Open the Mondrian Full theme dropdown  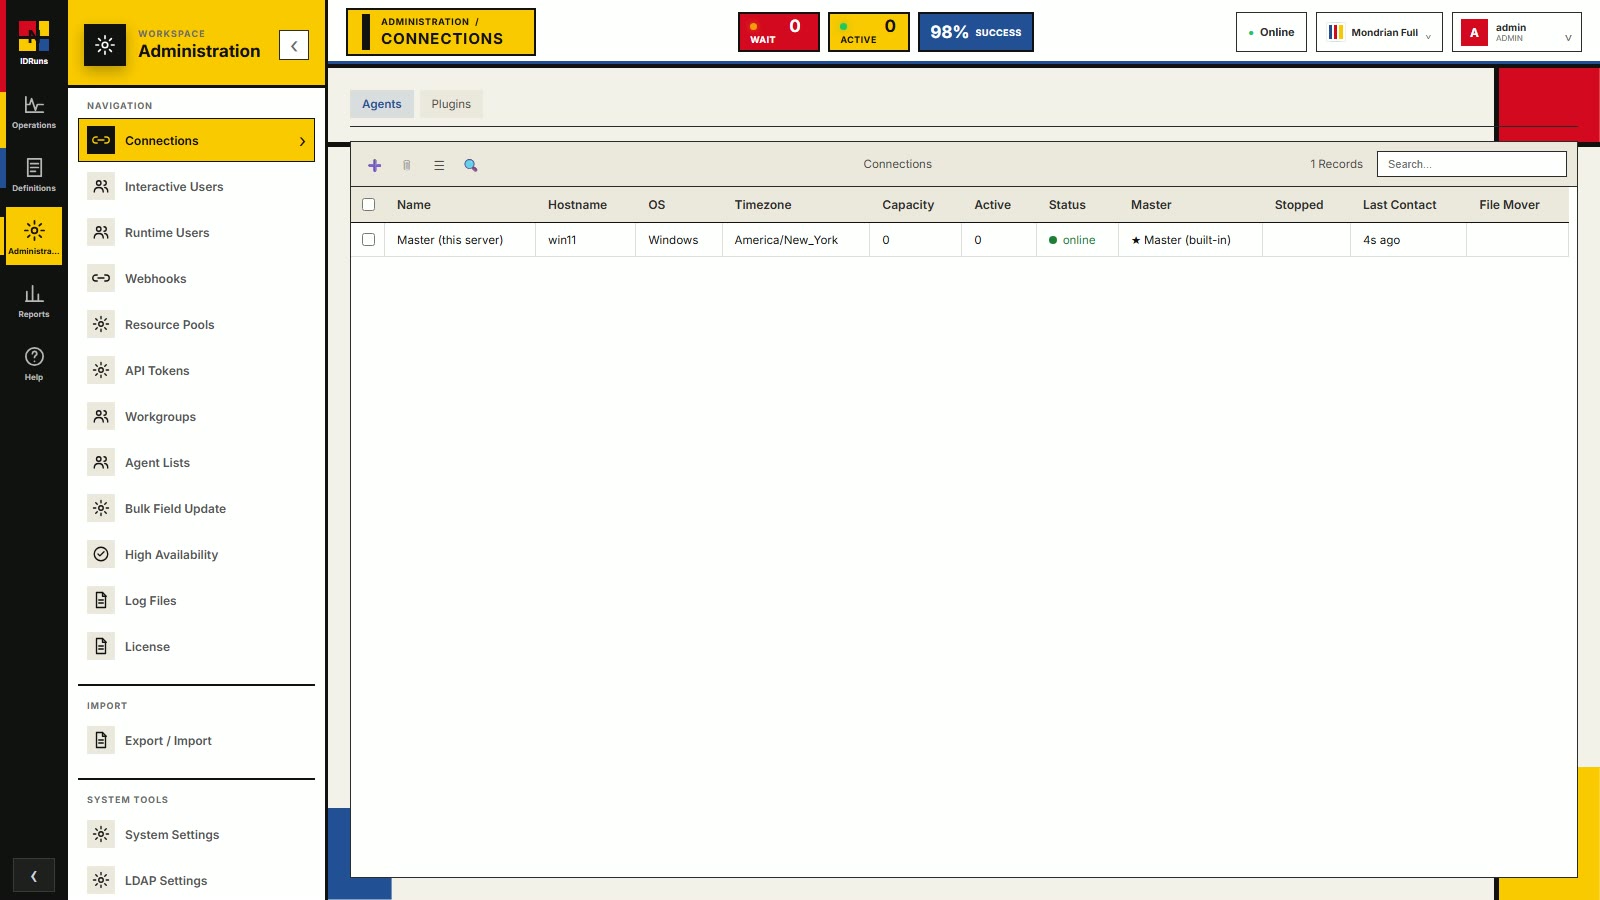point(1379,32)
